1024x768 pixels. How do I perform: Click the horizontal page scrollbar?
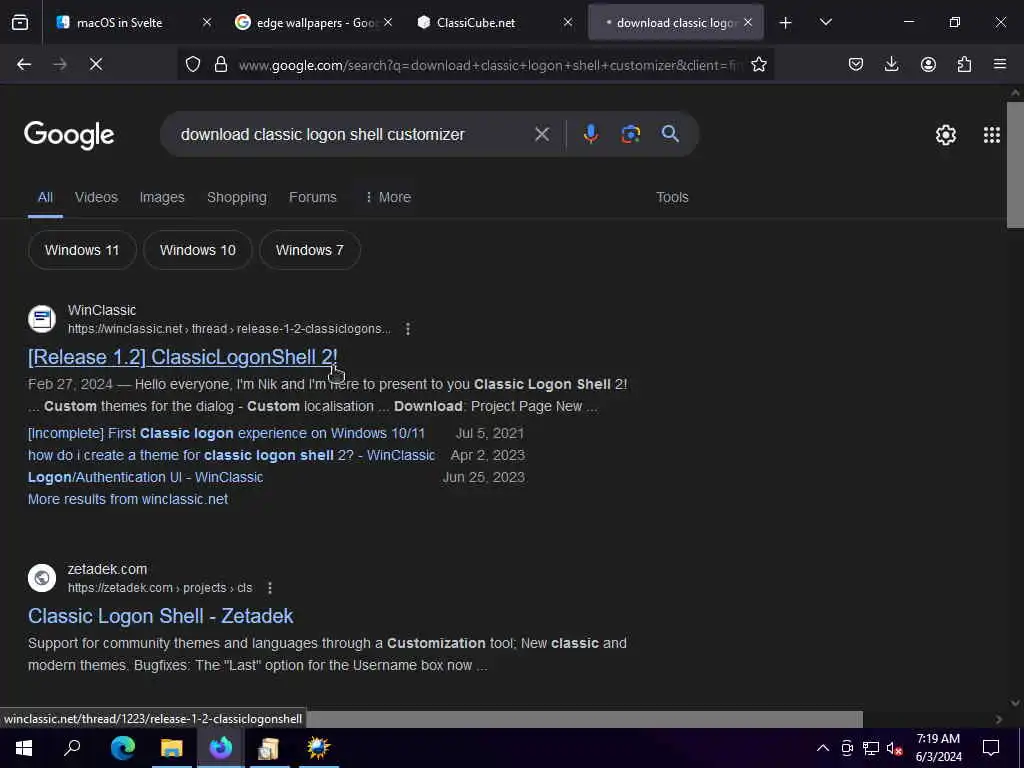click(x=585, y=719)
